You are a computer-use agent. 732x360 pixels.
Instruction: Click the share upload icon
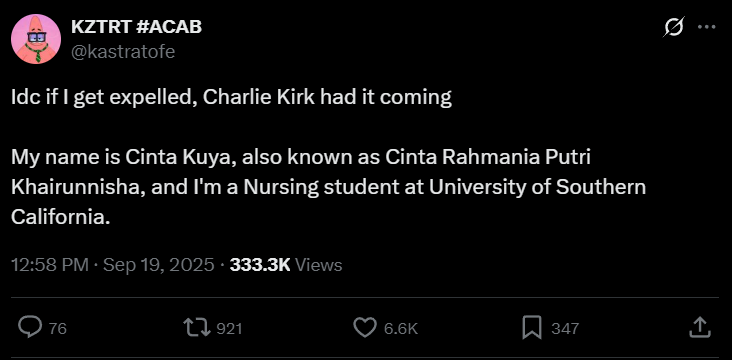pyautogui.click(x=700, y=327)
